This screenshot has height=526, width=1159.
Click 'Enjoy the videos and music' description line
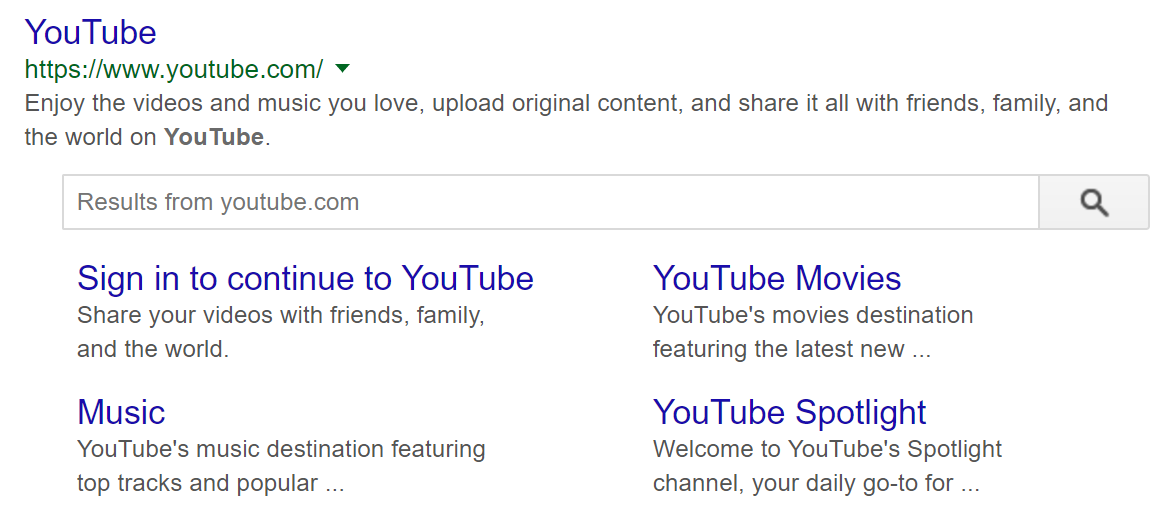click(566, 103)
